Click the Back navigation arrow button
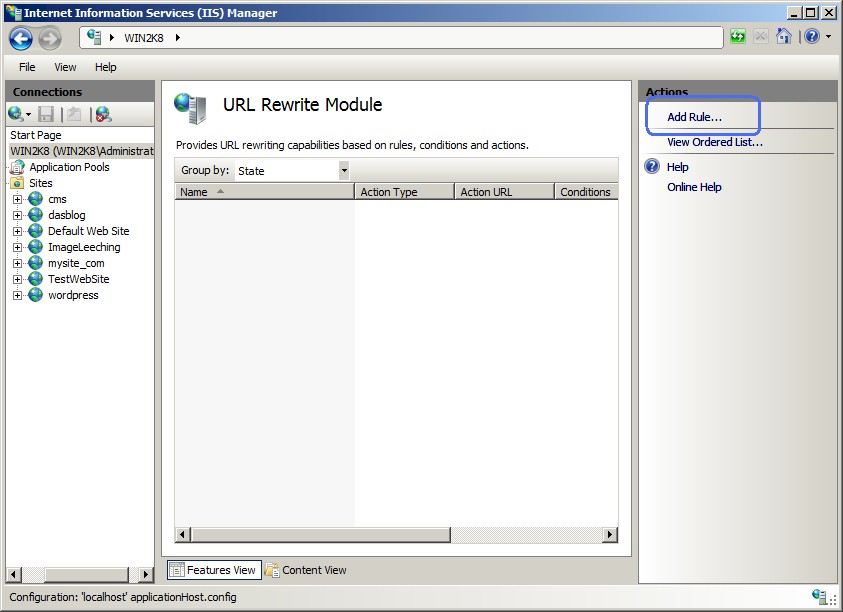This screenshot has width=843, height=612. 21,38
